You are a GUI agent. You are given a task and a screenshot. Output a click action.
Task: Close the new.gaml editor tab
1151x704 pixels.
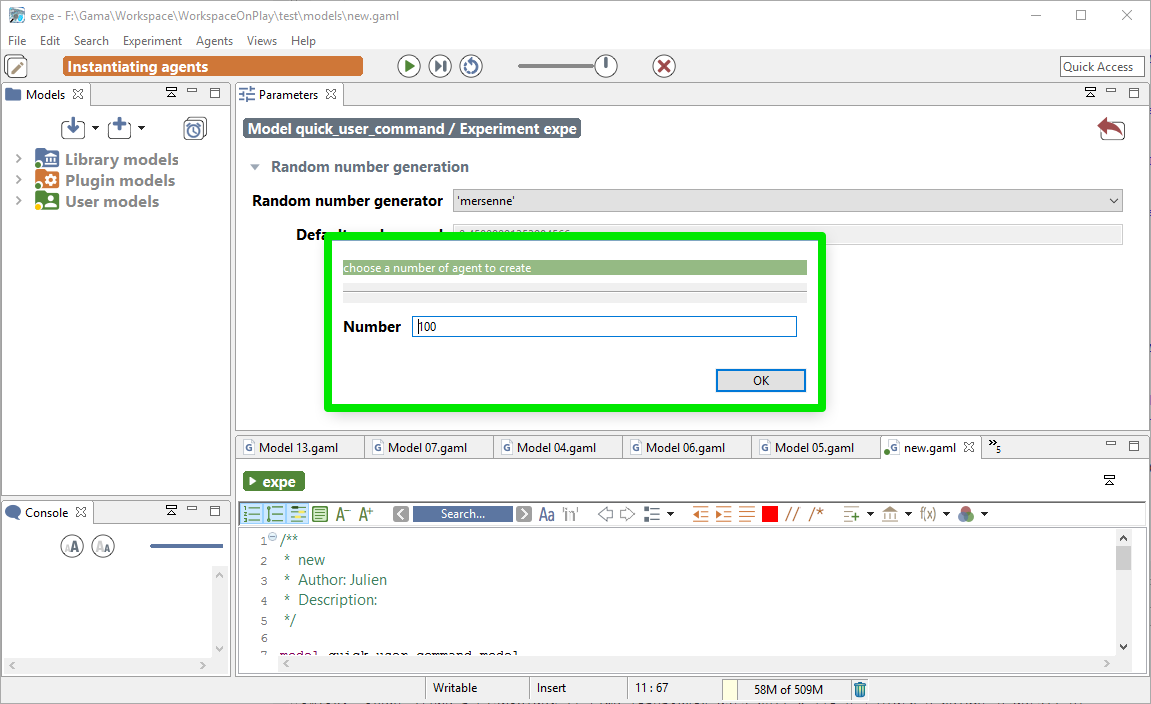tap(969, 447)
